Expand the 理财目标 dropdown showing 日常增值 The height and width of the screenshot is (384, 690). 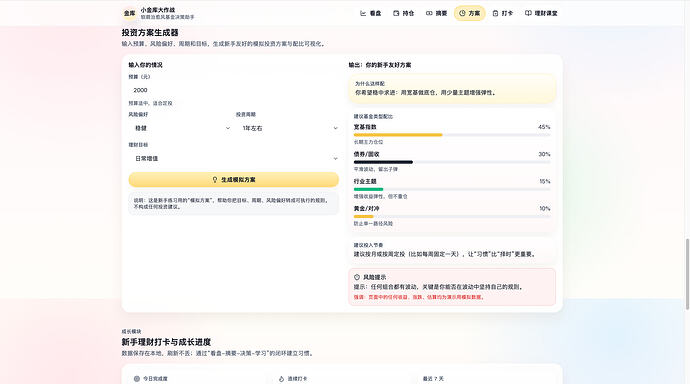[234, 158]
